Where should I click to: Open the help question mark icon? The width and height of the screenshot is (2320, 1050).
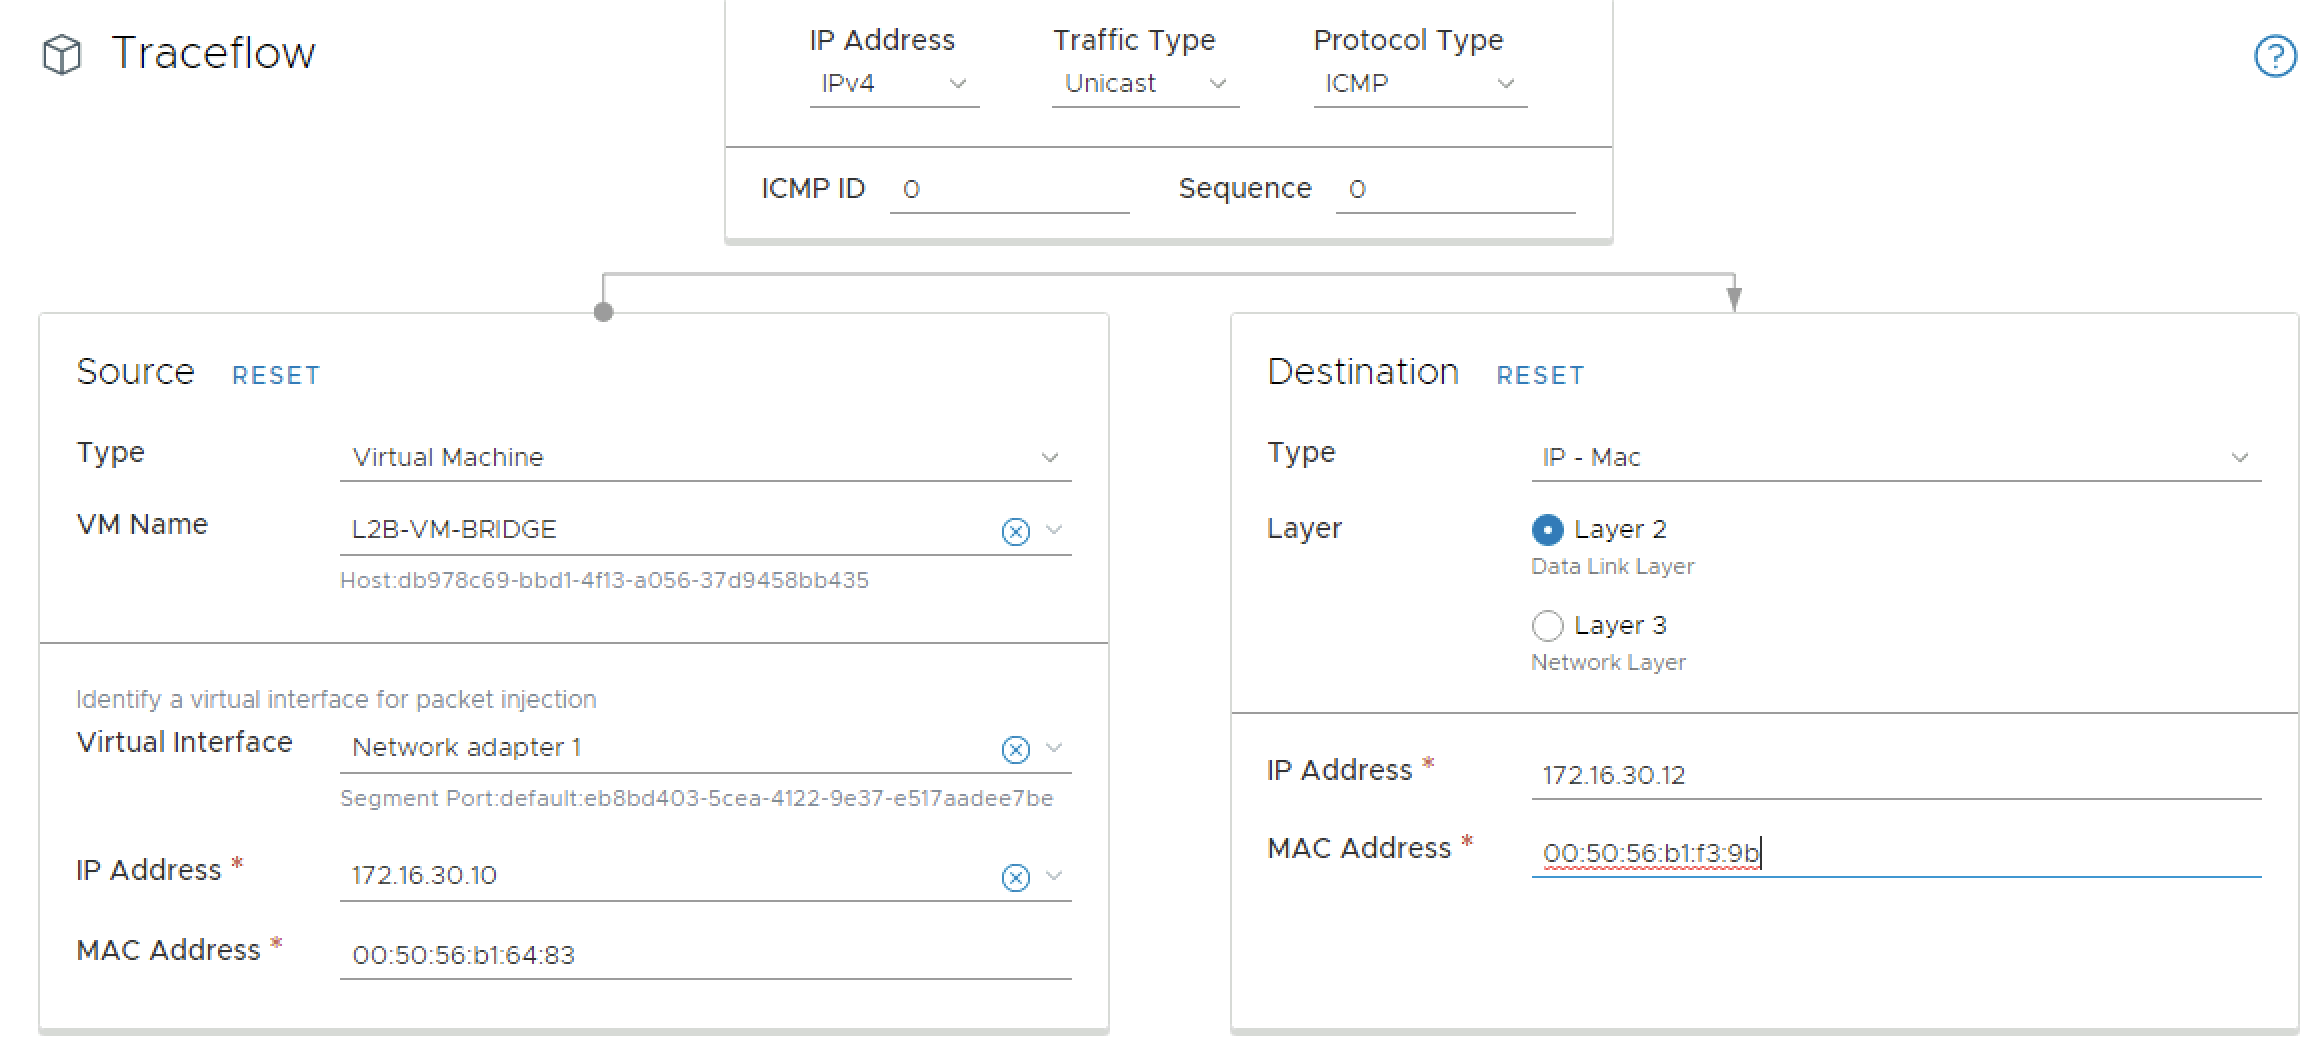(x=2275, y=56)
